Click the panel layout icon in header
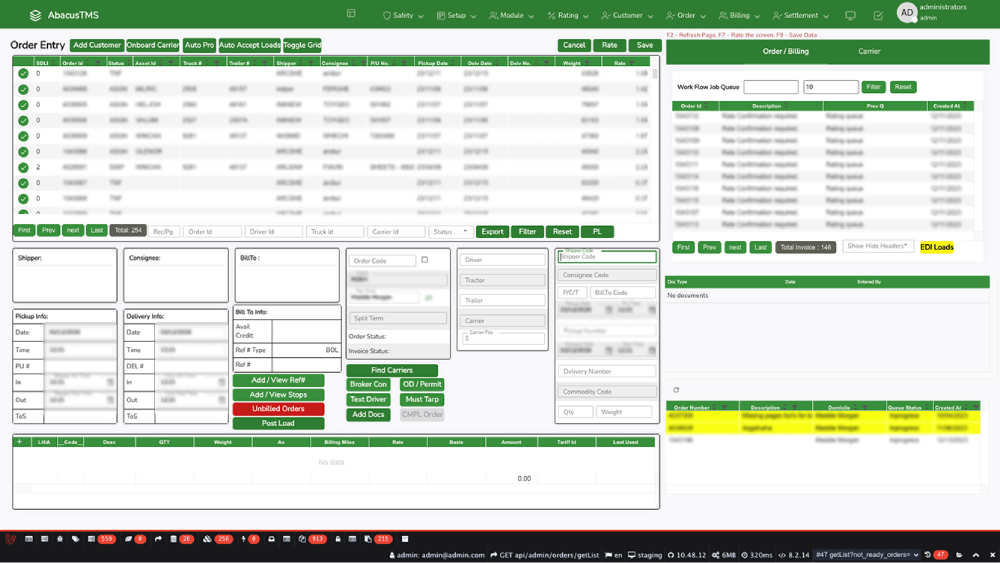Screen dimensions: 1000x563 point(351,14)
